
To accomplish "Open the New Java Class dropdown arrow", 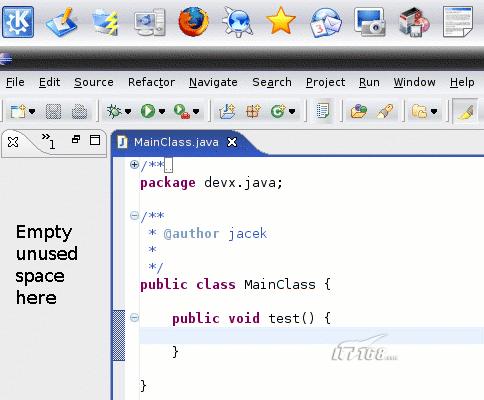I will pyautogui.click(x=292, y=111).
